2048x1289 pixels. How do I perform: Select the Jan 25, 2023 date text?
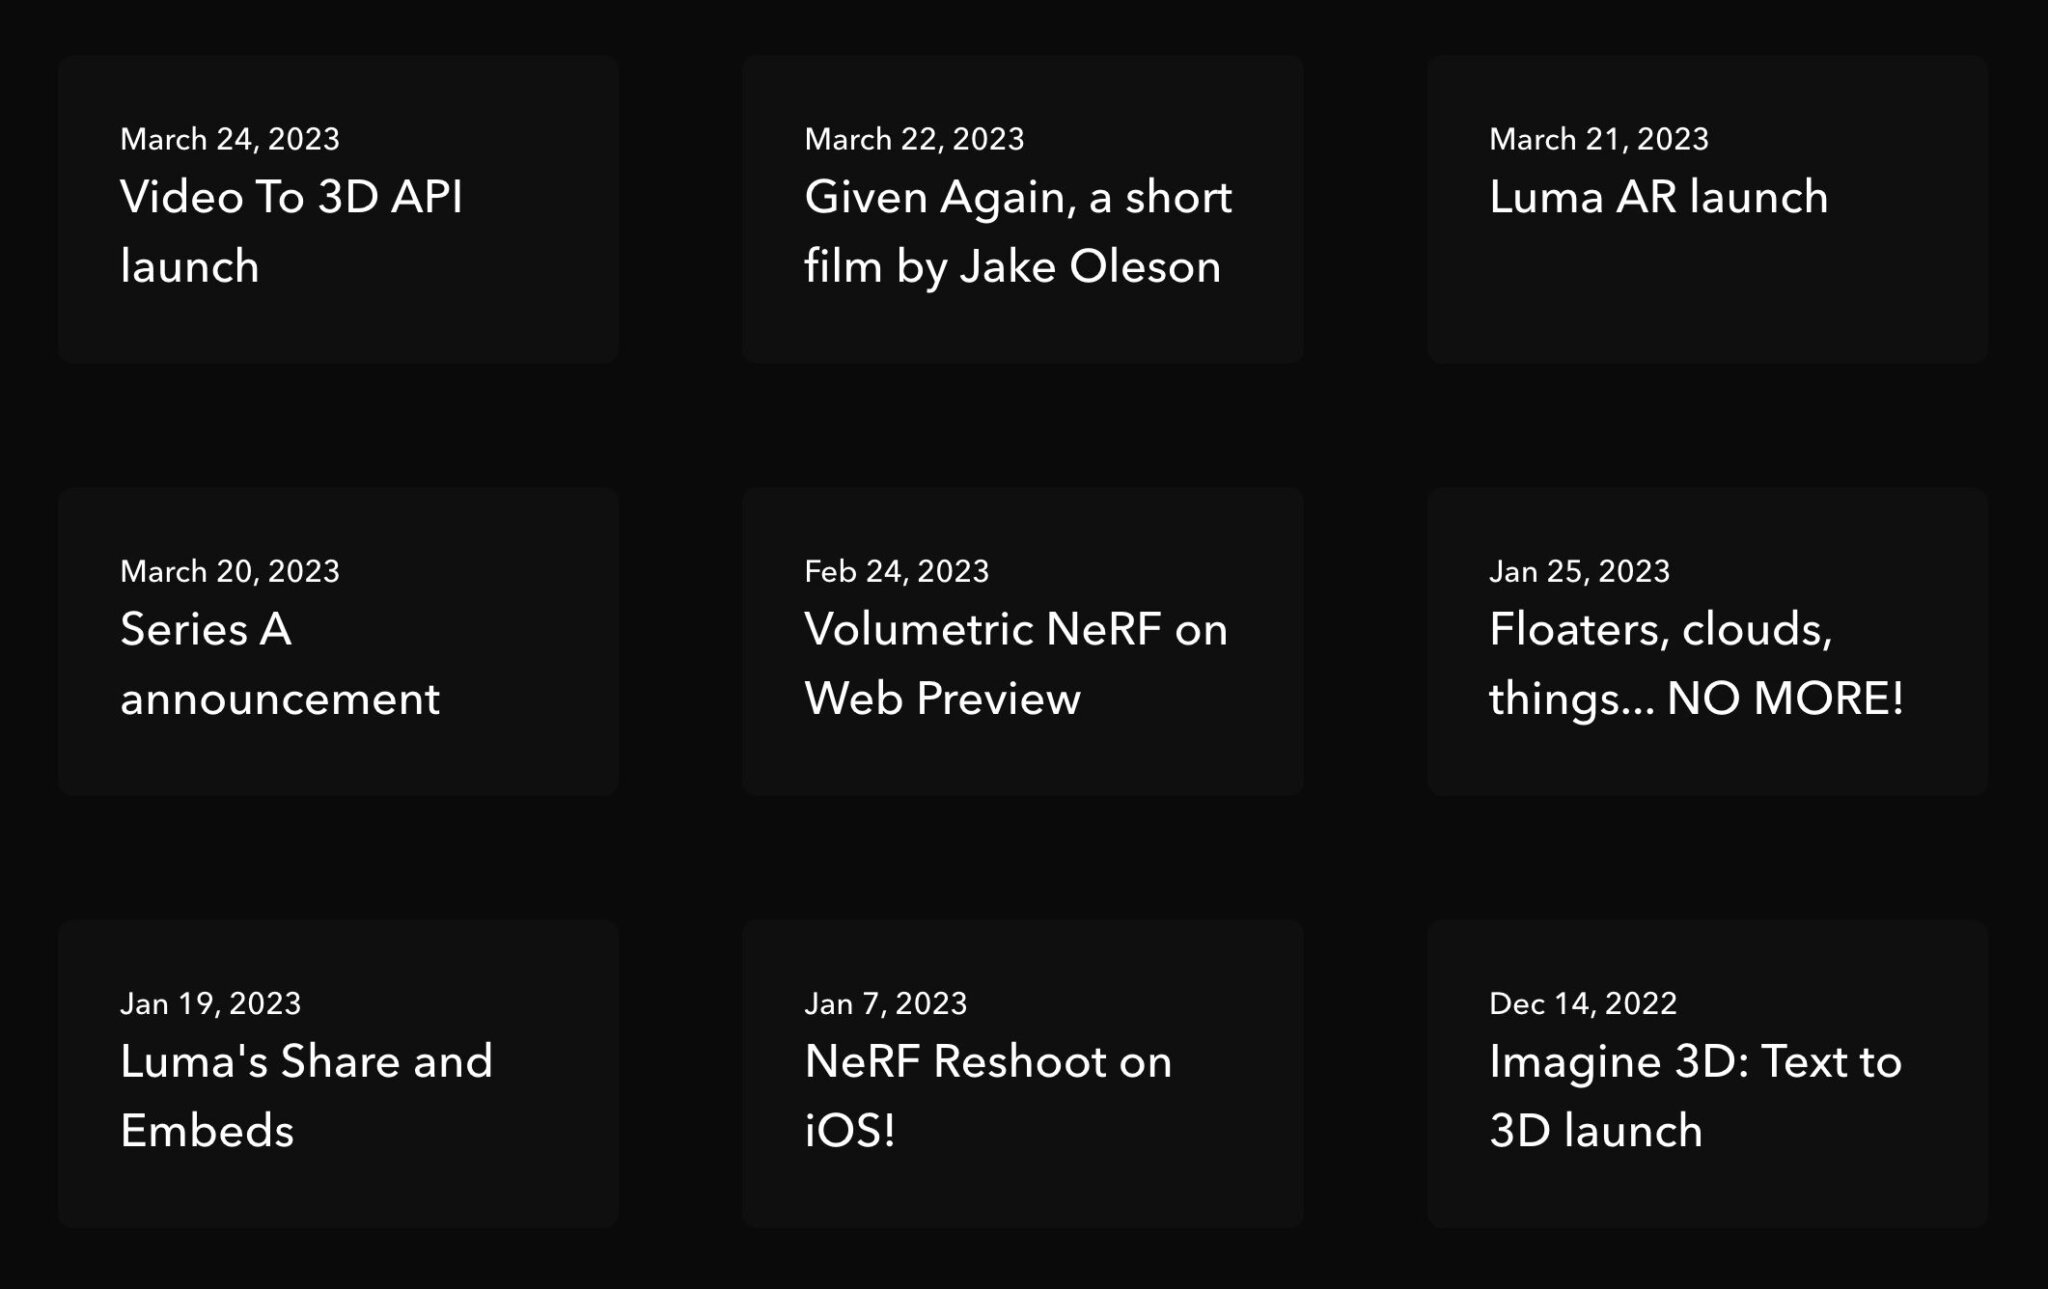tap(1579, 571)
